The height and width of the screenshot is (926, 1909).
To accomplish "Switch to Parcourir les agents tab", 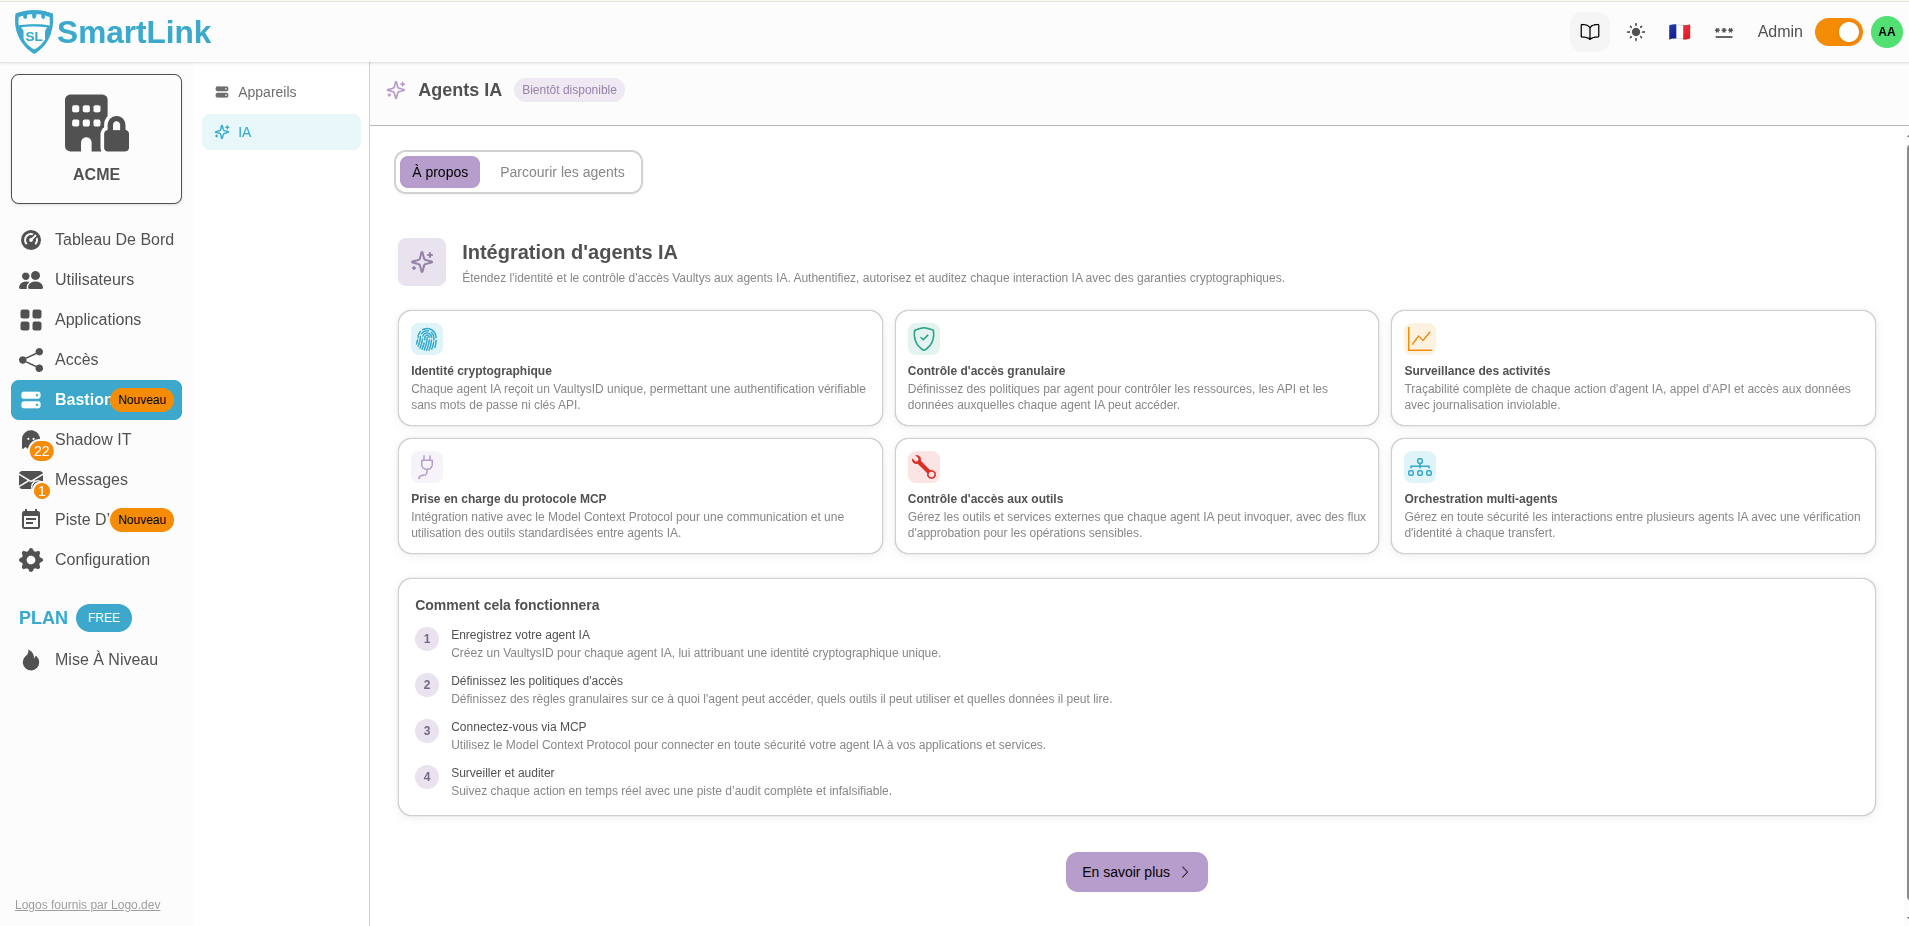I will tap(562, 172).
